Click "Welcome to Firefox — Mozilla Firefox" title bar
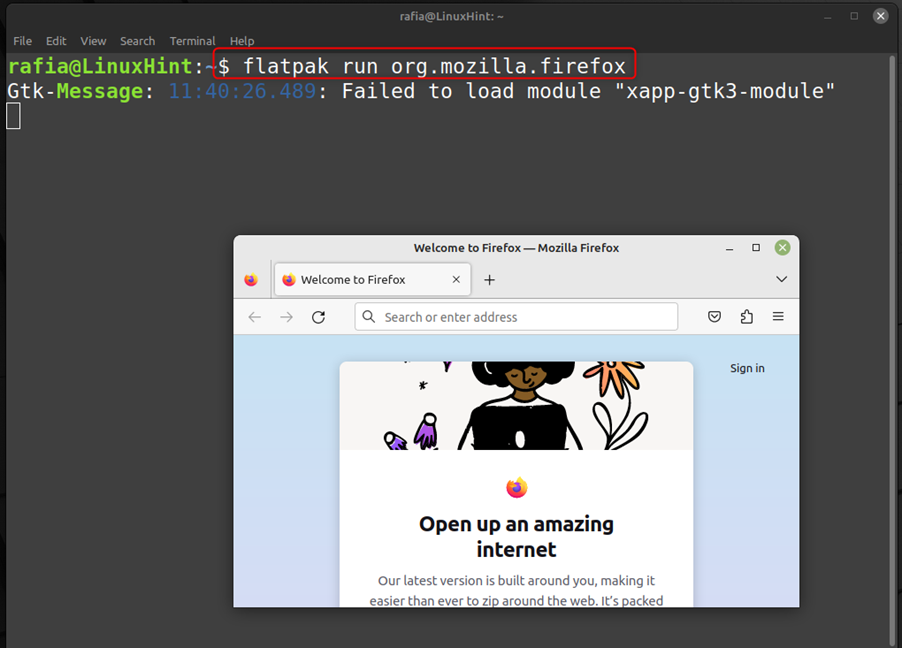902x648 pixels. pyautogui.click(x=516, y=248)
